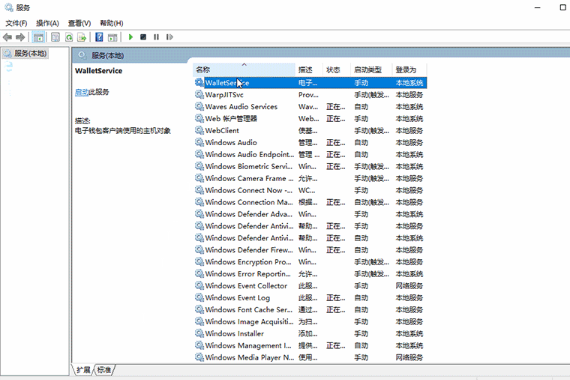Image resolution: width=570 pixels, height=380 pixels.
Task: Select the Windows Audio service
Action: (310, 143)
